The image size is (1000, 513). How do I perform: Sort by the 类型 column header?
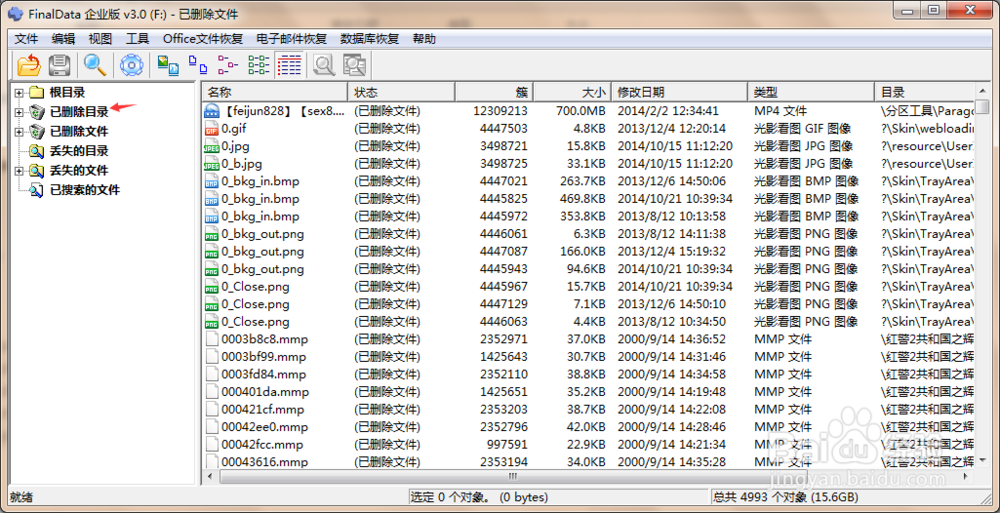click(810, 93)
